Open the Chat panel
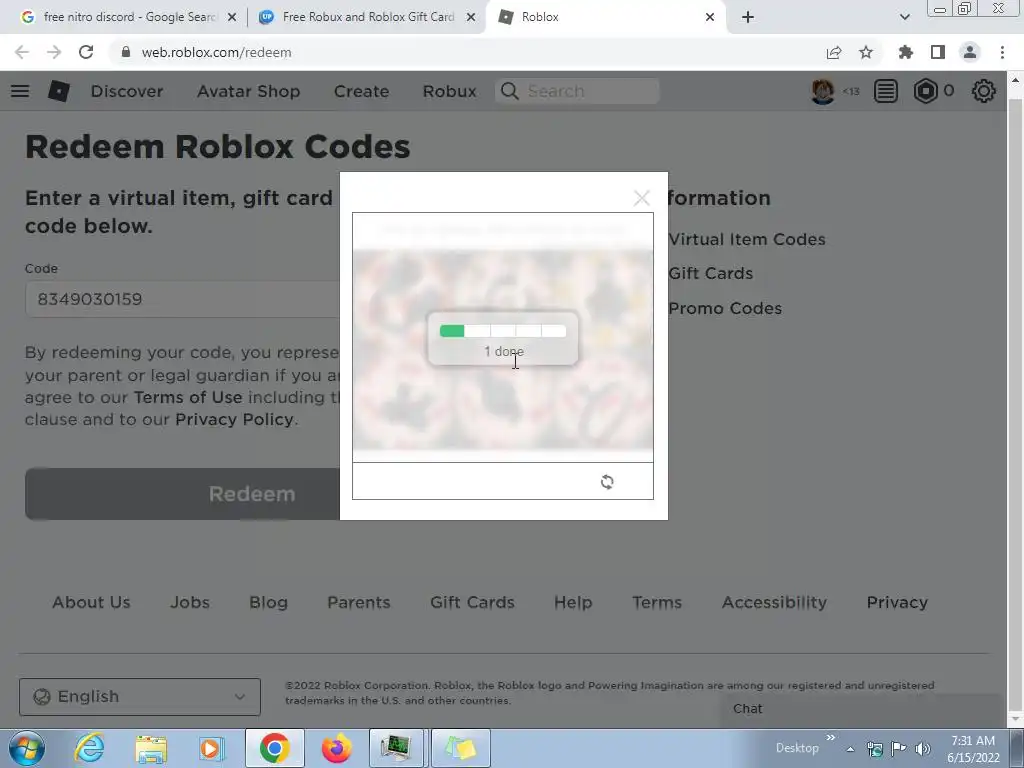 [861, 709]
